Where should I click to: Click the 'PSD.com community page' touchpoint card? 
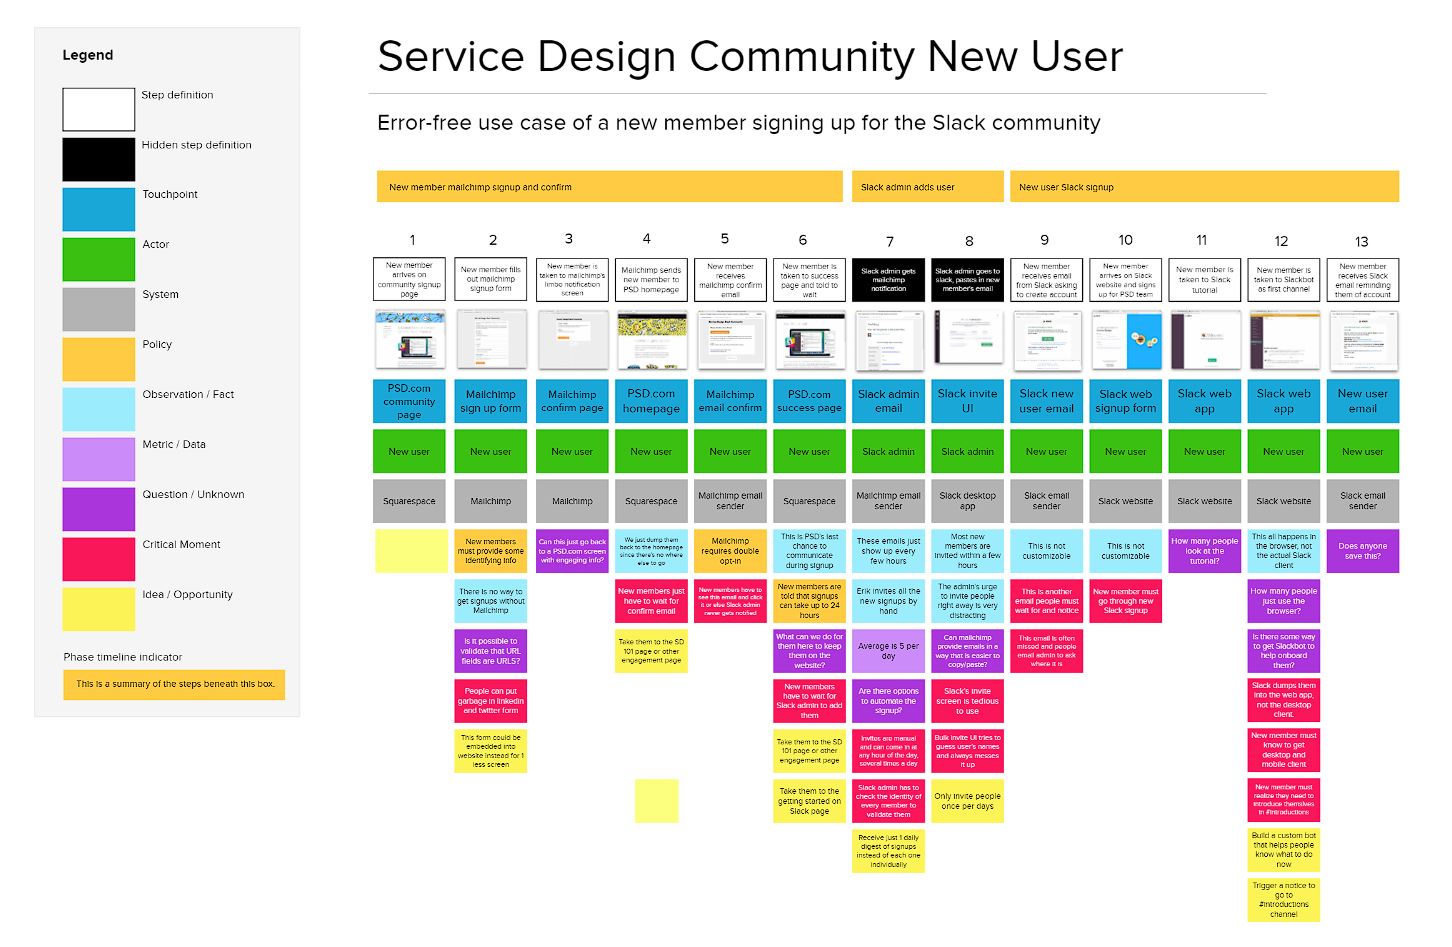coord(409,401)
